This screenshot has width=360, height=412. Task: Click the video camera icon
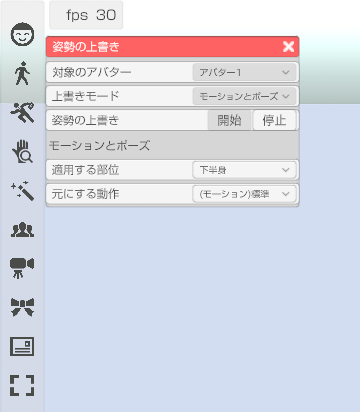22,268
